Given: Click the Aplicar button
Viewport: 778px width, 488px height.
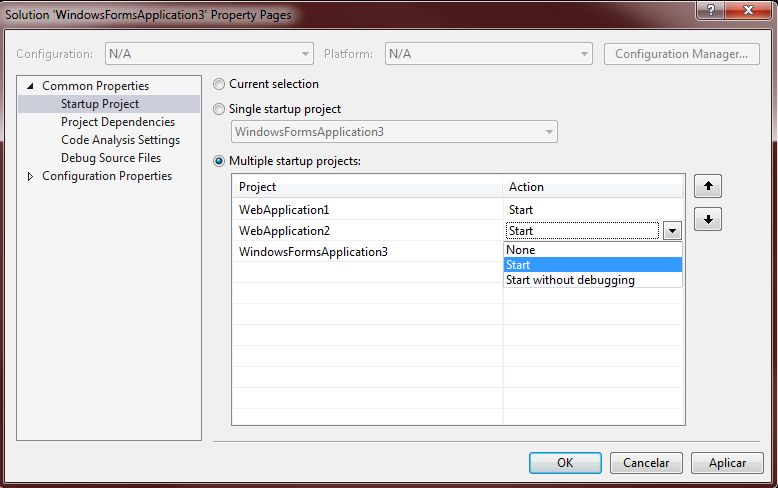Looking at the screenshot, I should click(x=727, y=463).
